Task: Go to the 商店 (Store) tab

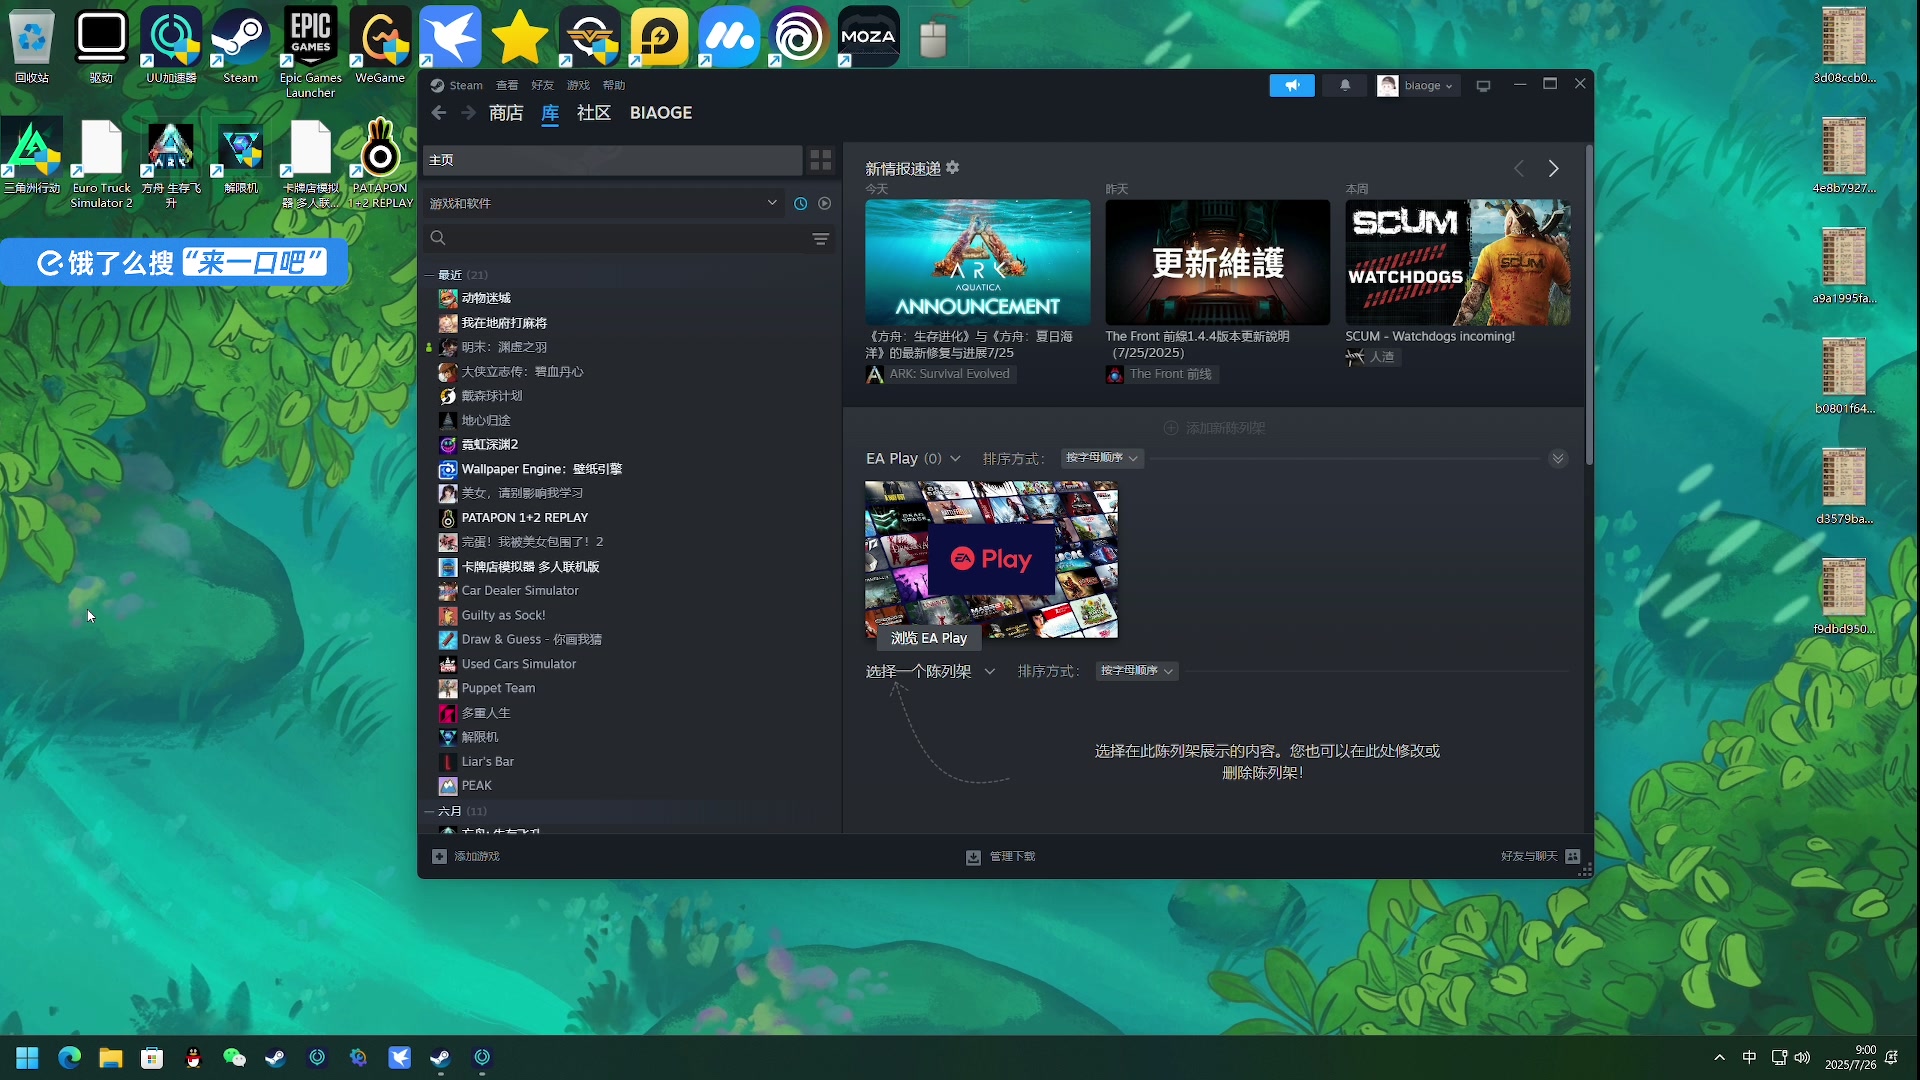Action: click(506, 113)
